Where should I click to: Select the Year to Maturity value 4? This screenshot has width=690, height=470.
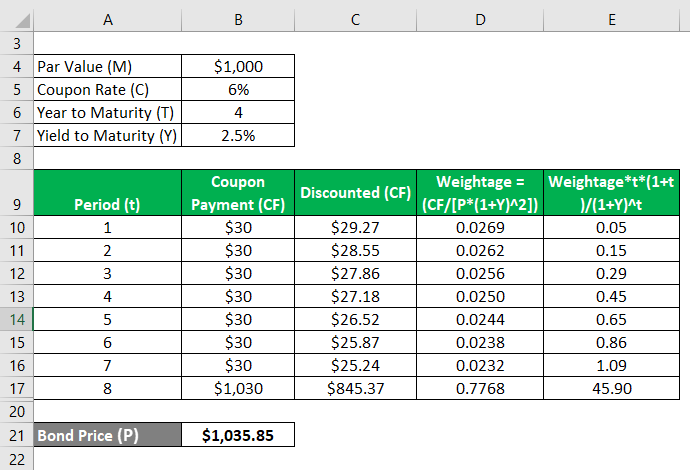coord(238,112)
